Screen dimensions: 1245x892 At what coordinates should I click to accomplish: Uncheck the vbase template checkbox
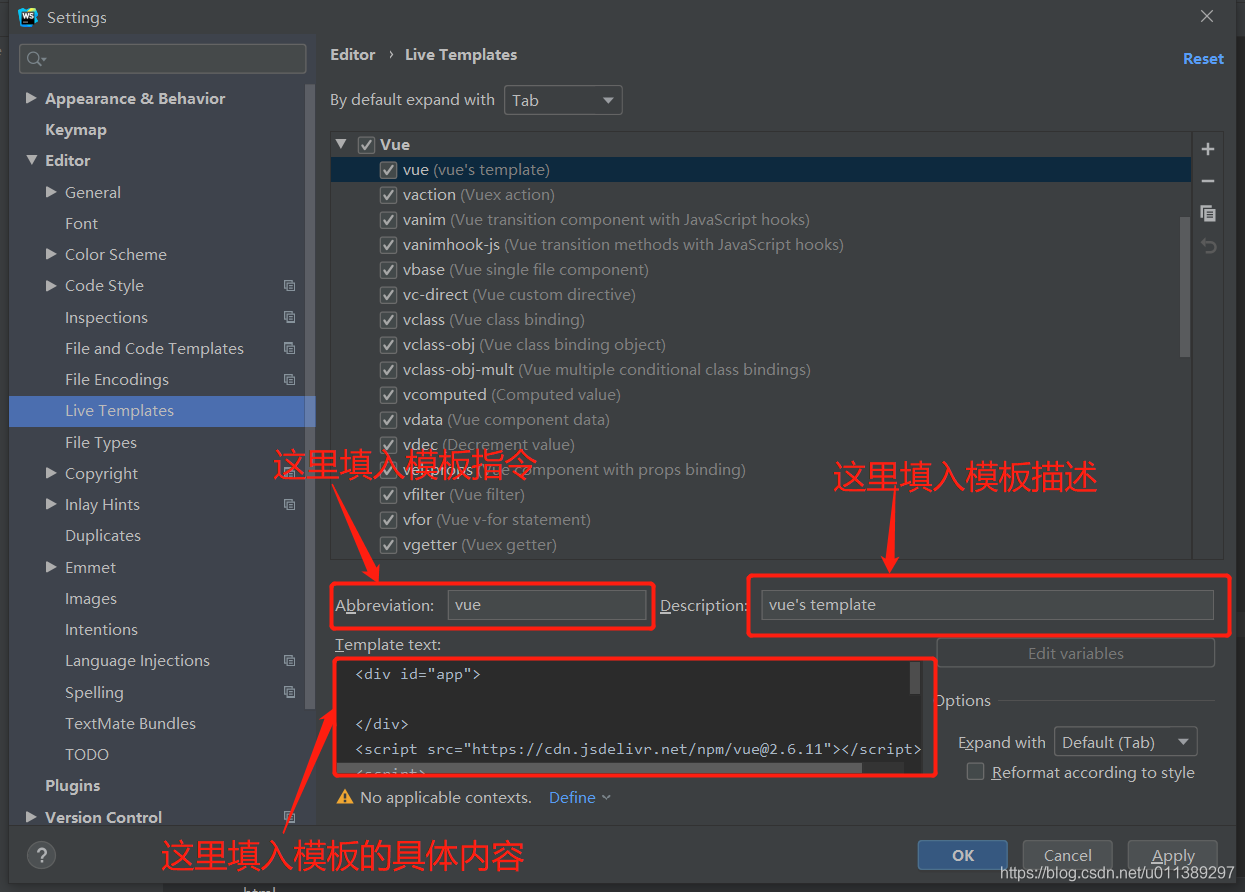click(x=388, y=270)
